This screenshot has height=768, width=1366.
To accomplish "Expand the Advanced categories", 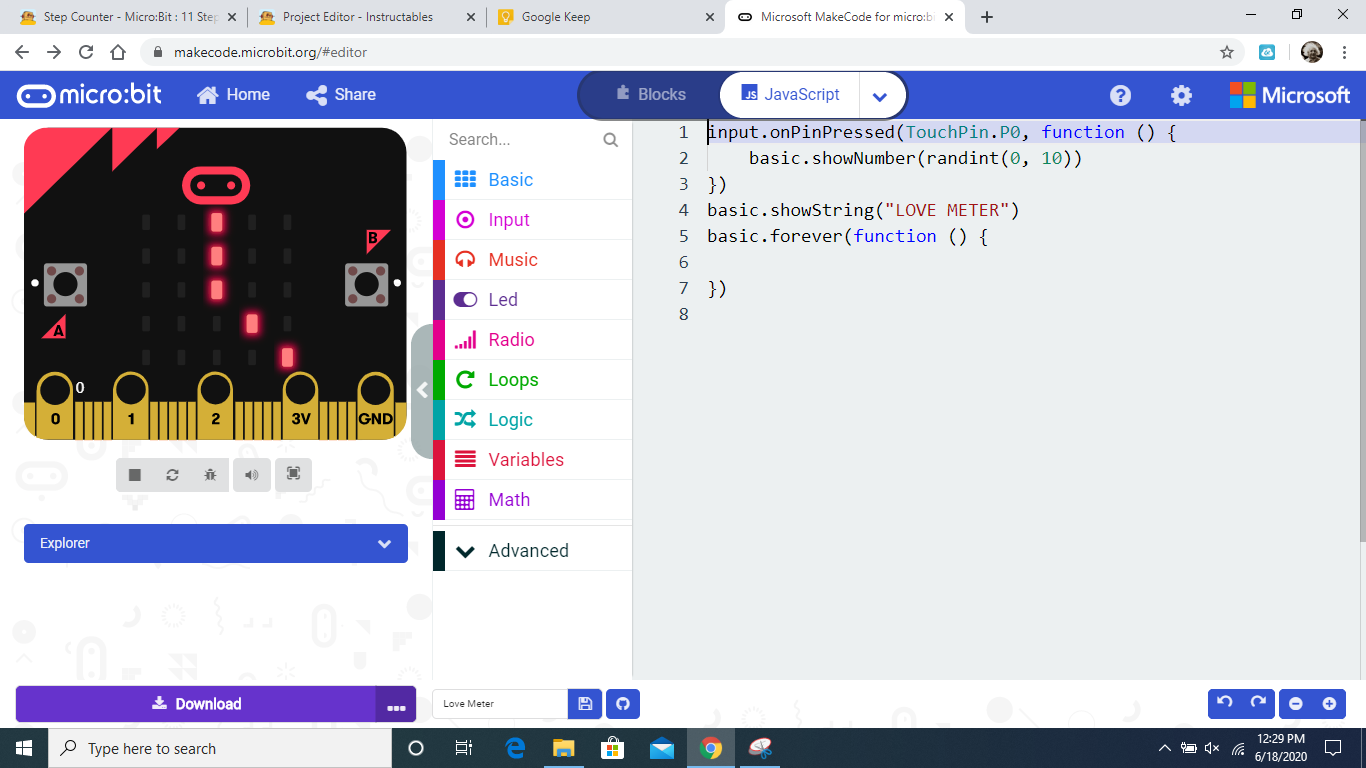I will coord(528,549).
